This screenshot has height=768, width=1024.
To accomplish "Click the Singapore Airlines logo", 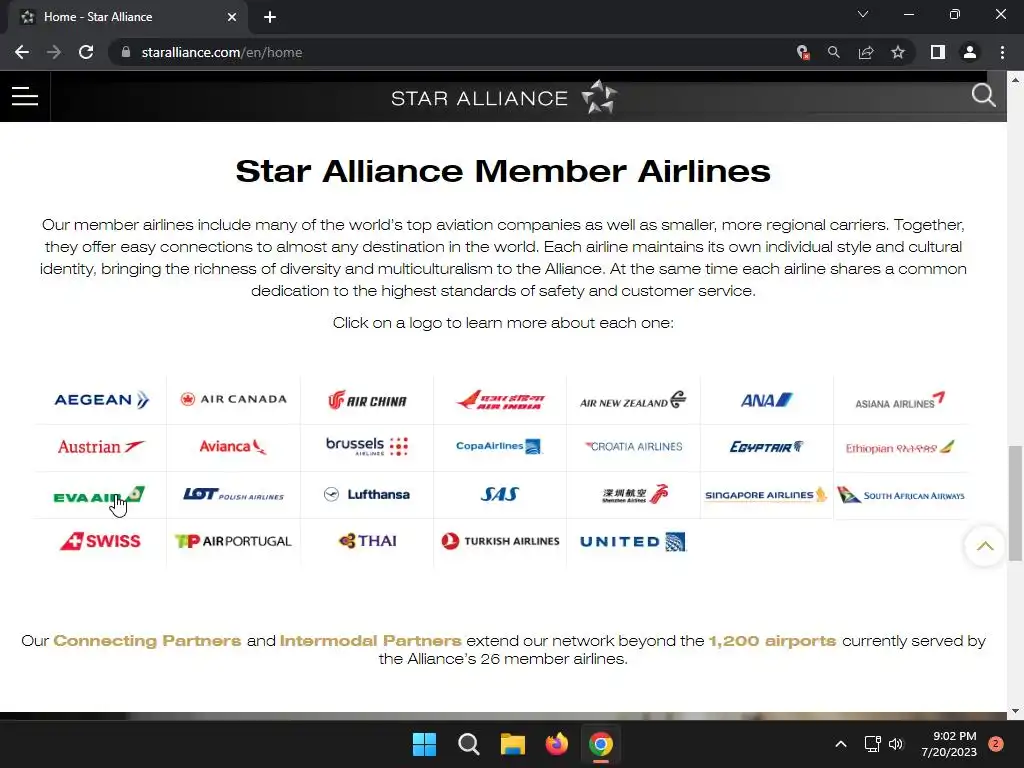I will (766, 495).
